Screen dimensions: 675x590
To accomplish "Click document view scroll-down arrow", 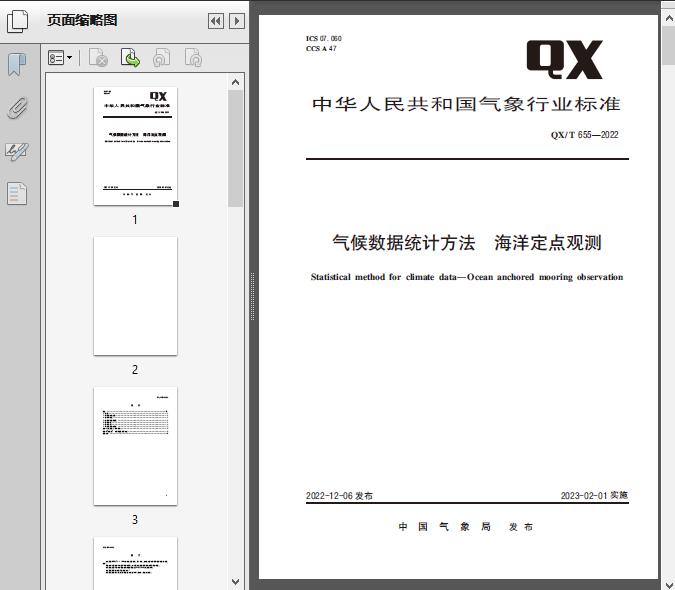I will 669,585.
